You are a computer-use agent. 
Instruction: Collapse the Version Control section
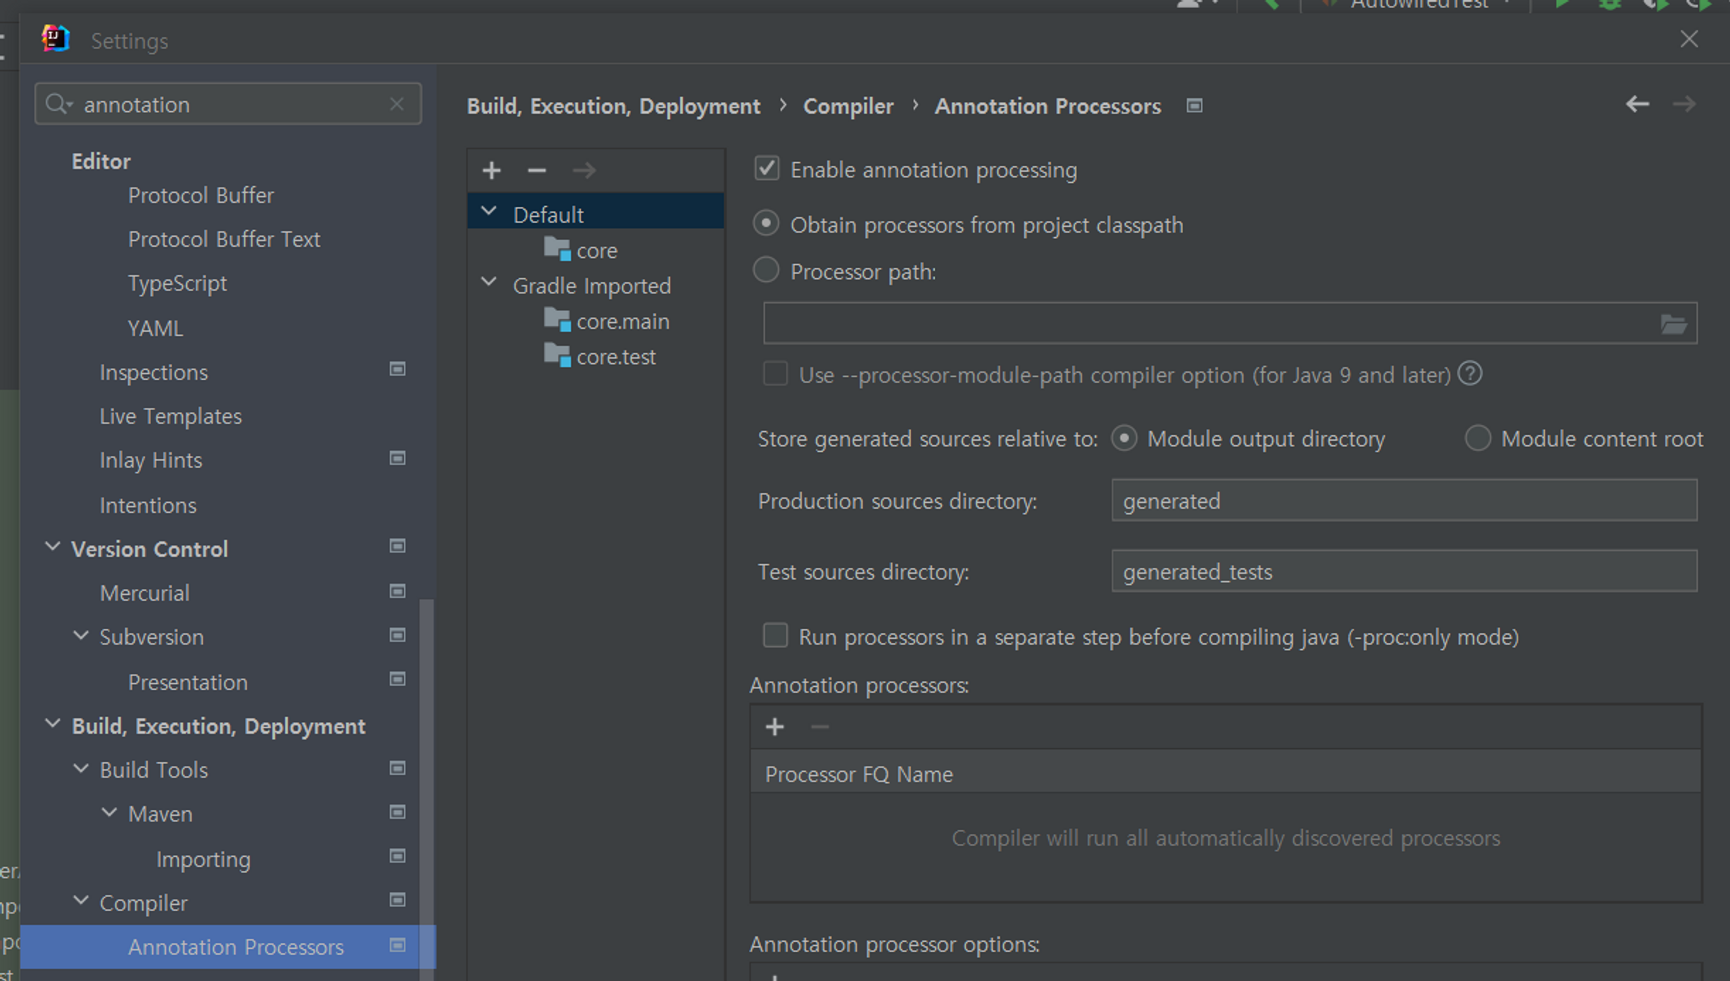tap(53, 547)
